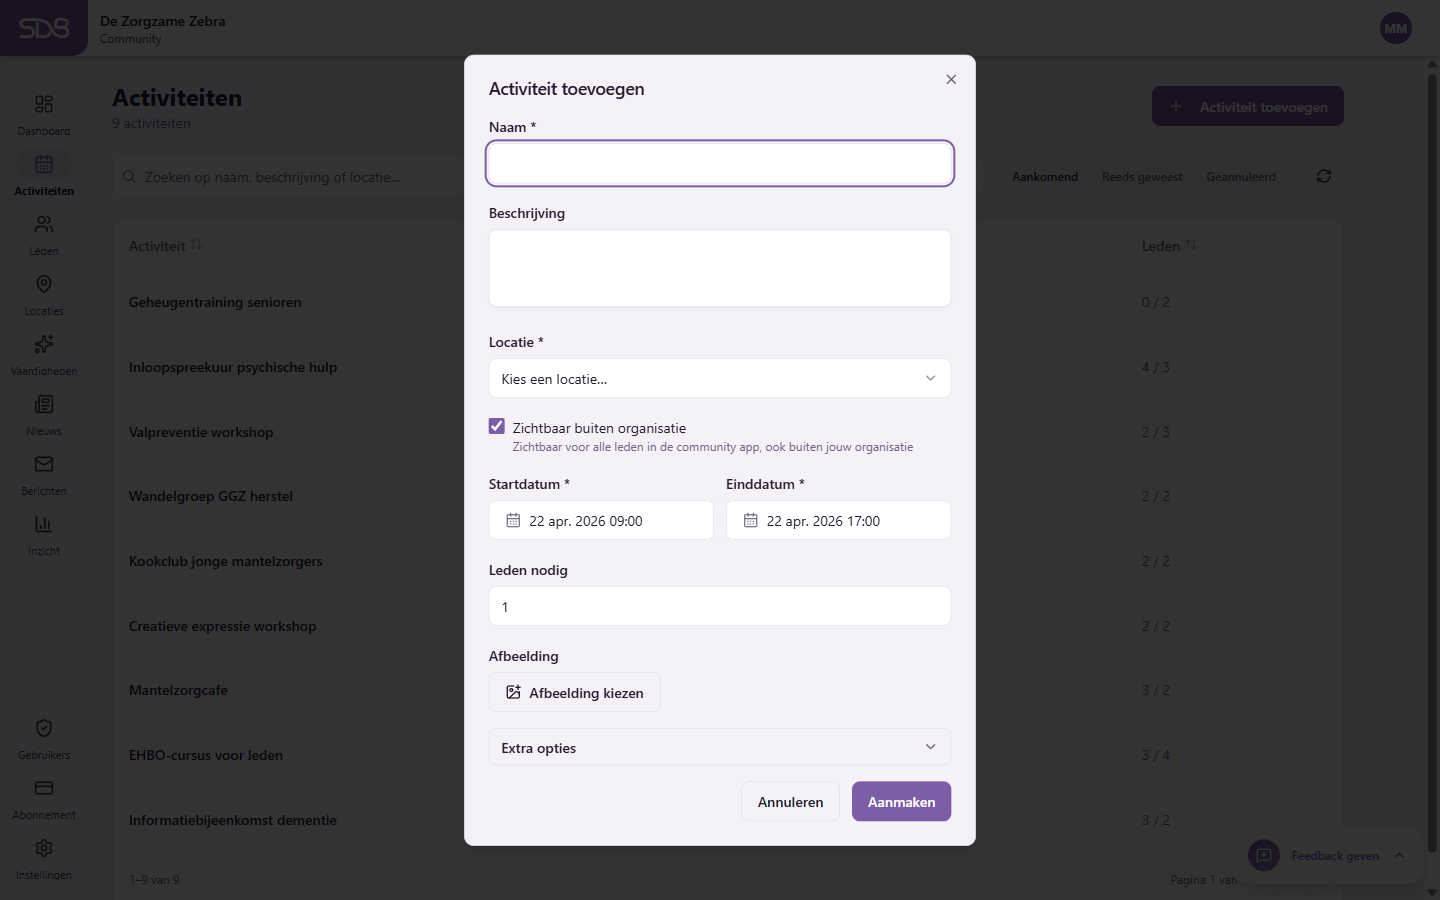Click the Aanmaken button
Image resolution: width=1440 pixels, height=900 pixels.
click(x=901, y=802)
